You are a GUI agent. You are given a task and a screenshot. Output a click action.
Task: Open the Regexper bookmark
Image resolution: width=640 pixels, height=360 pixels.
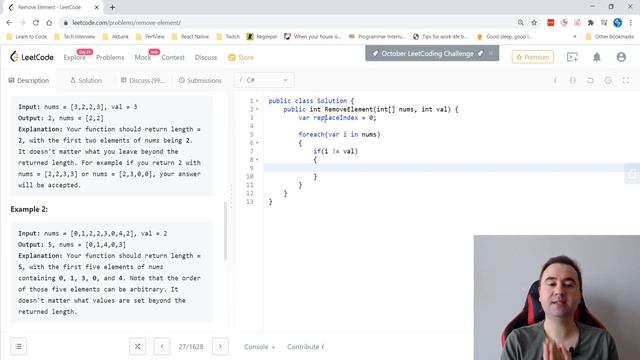[x=262, y=37]
